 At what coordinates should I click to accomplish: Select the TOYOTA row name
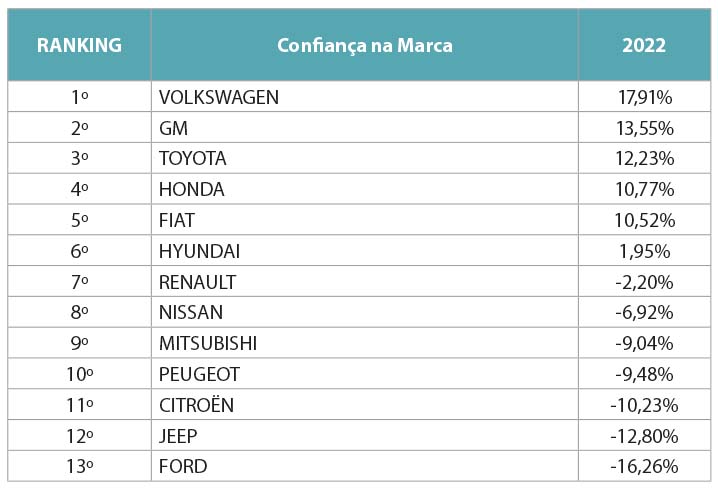[193, 158]
